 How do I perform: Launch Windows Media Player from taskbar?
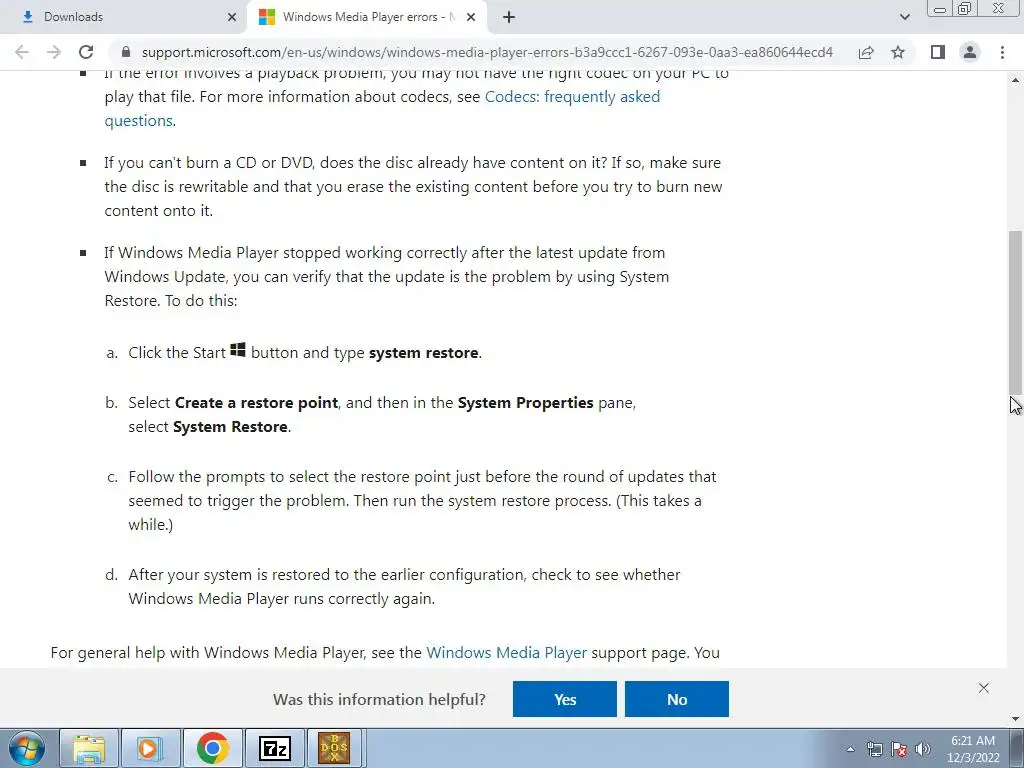[x=150, y=748]
